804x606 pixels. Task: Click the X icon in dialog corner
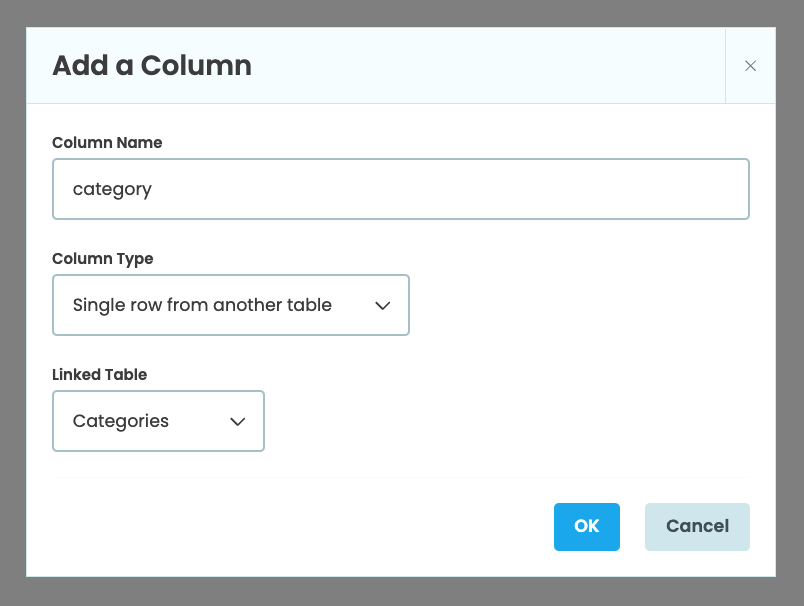pos(751,65)
